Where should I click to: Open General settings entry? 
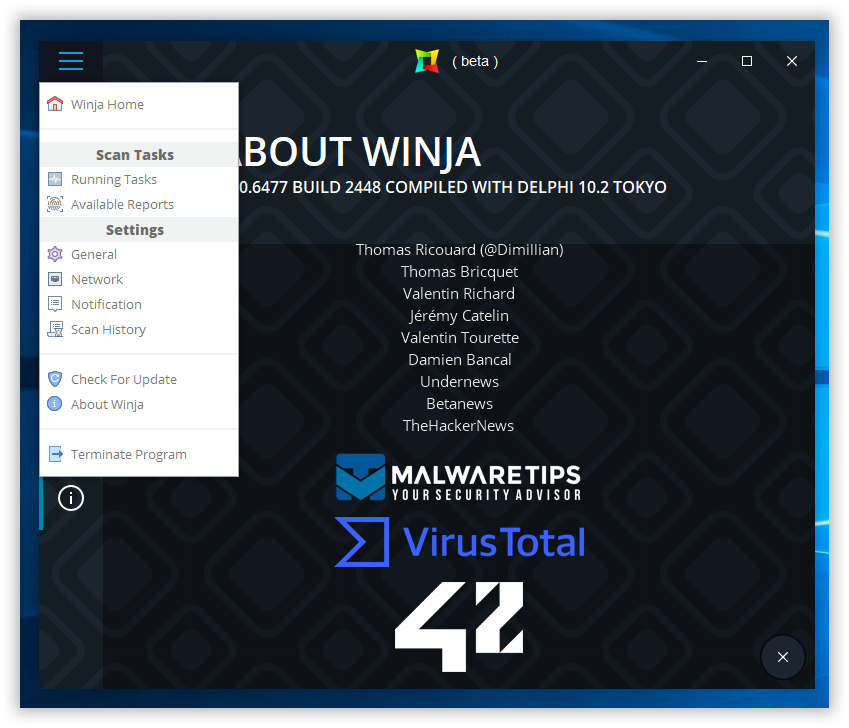tap(139, 254)
